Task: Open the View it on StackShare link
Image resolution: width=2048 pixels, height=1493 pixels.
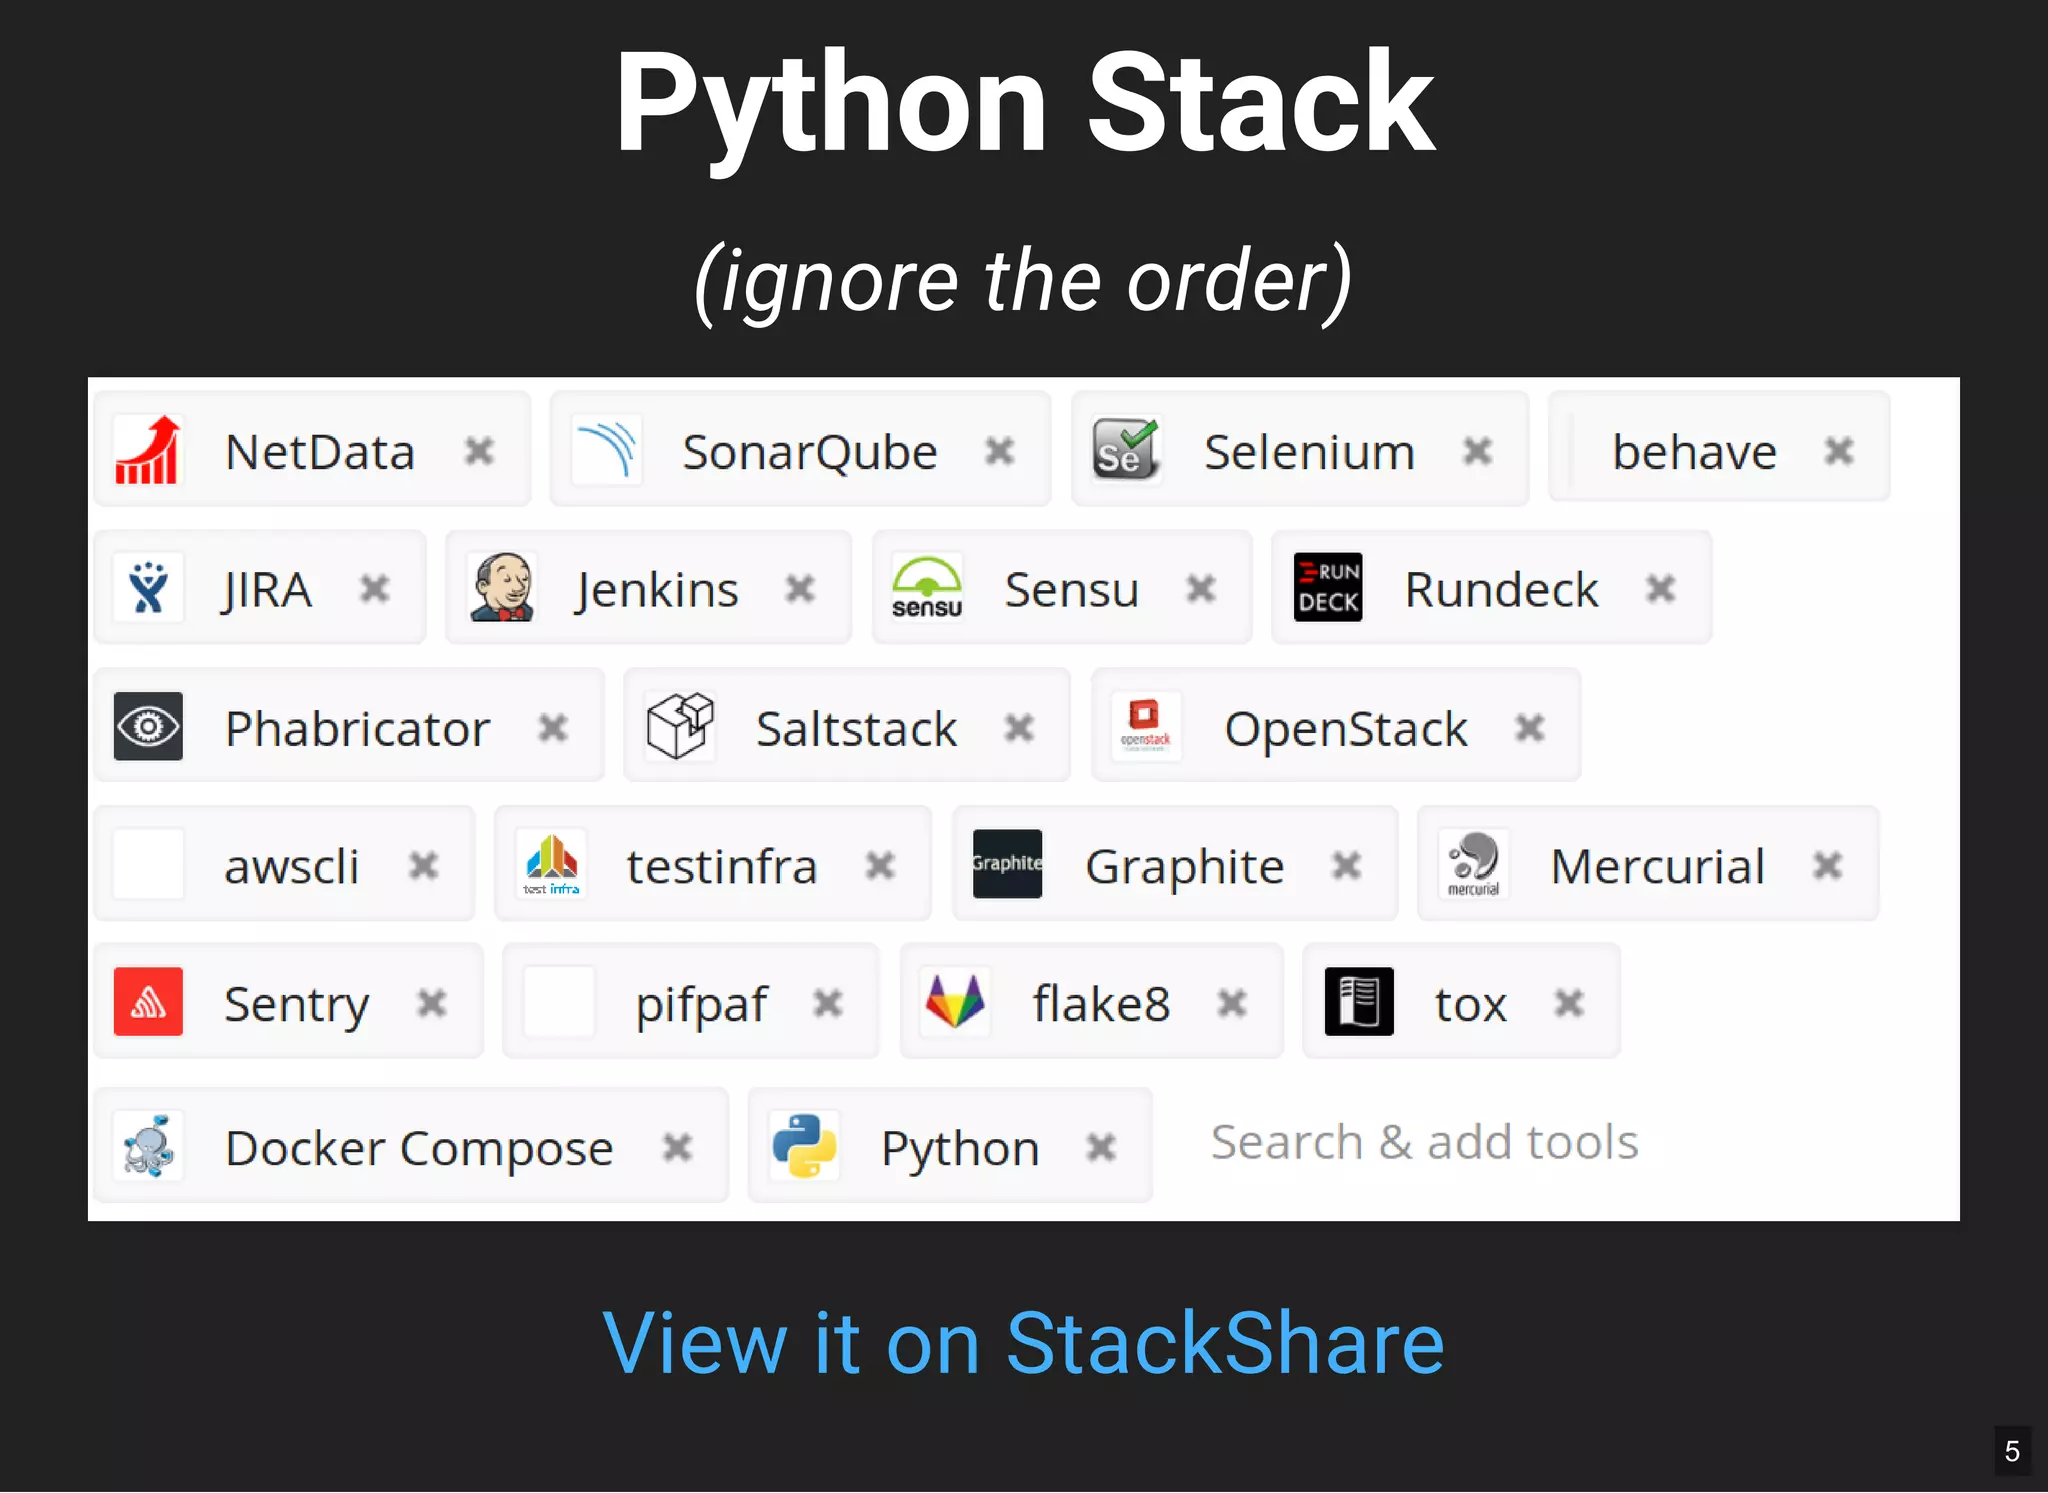Action: coord(1023,1343)
